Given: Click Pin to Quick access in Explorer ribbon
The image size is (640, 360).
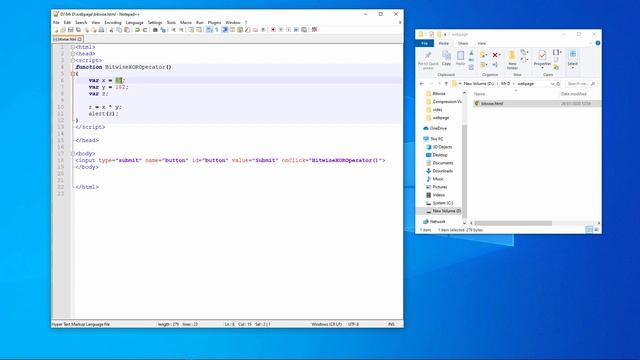Looking at the screenshot, I should pyautogui.click(x=428, y=60).
